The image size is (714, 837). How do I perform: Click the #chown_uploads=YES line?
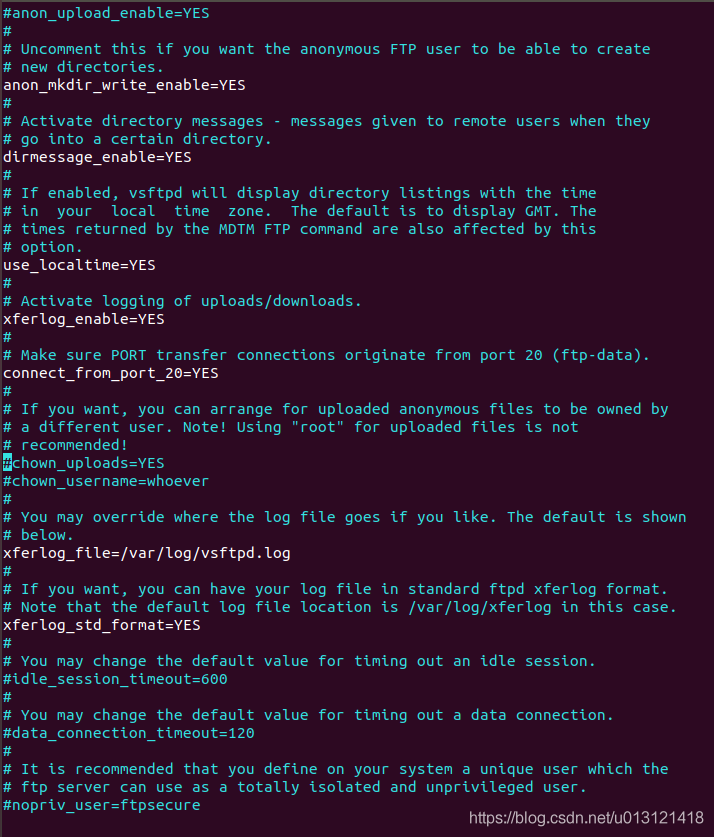tap(84, 463)
